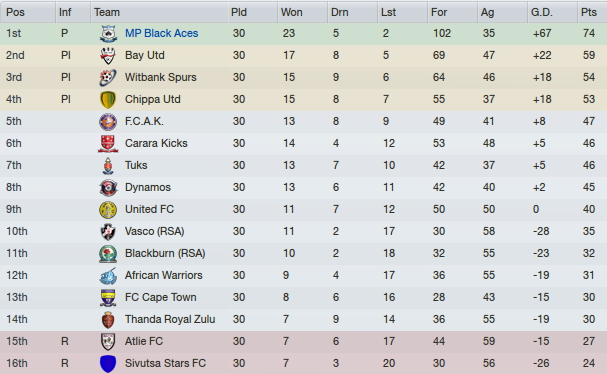607x374 pixels.
Task: Click the MP Black Aces club crest
Action: (108, 34)
